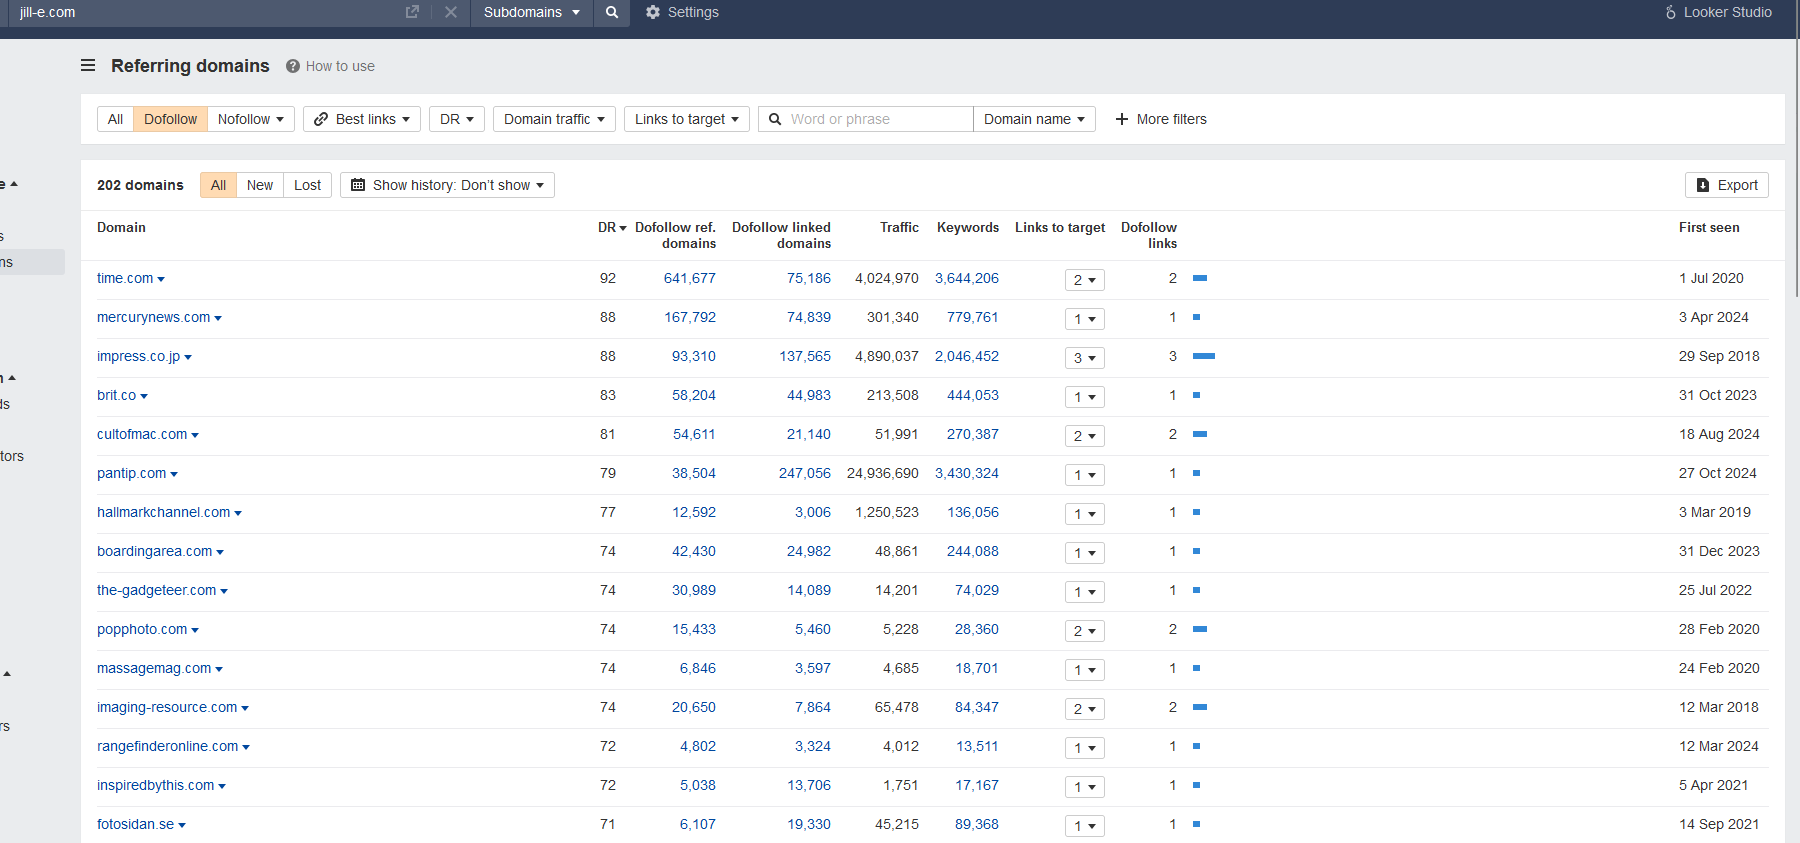
Task: Open dropdown caret next to hallmarkchannel.com
Action: 238,513
